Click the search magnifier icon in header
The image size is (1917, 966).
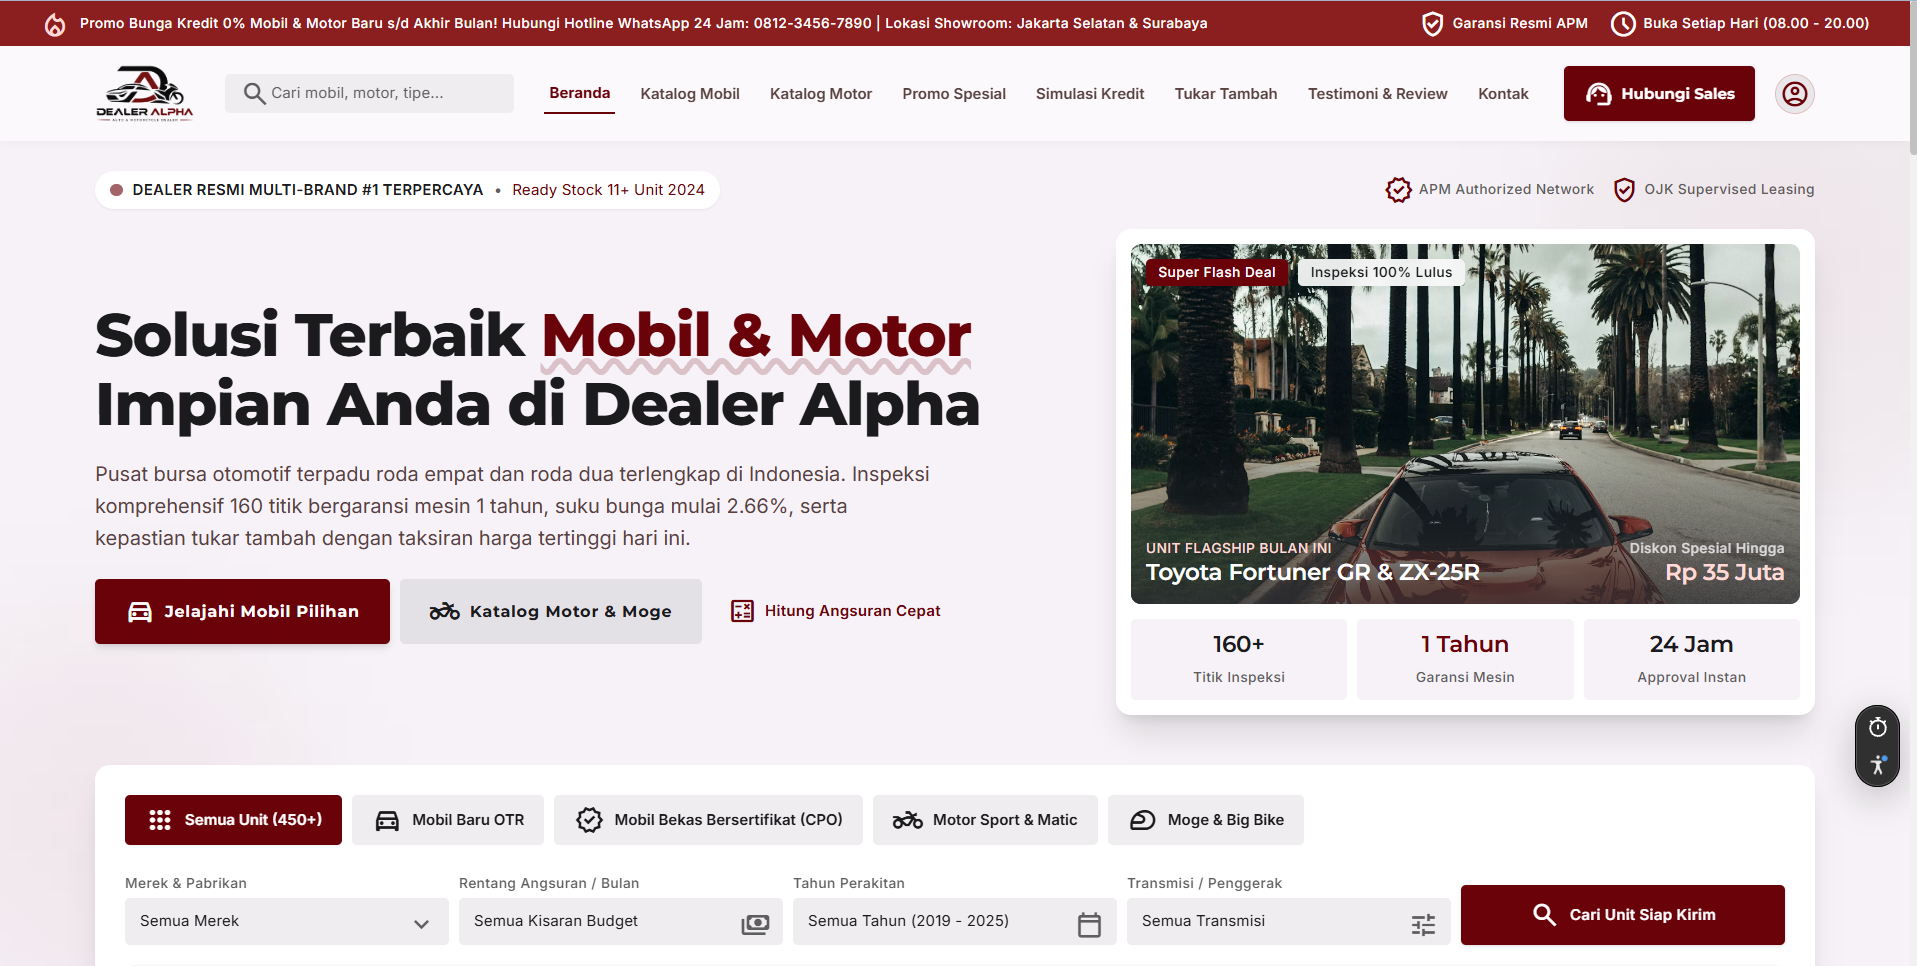254,93
